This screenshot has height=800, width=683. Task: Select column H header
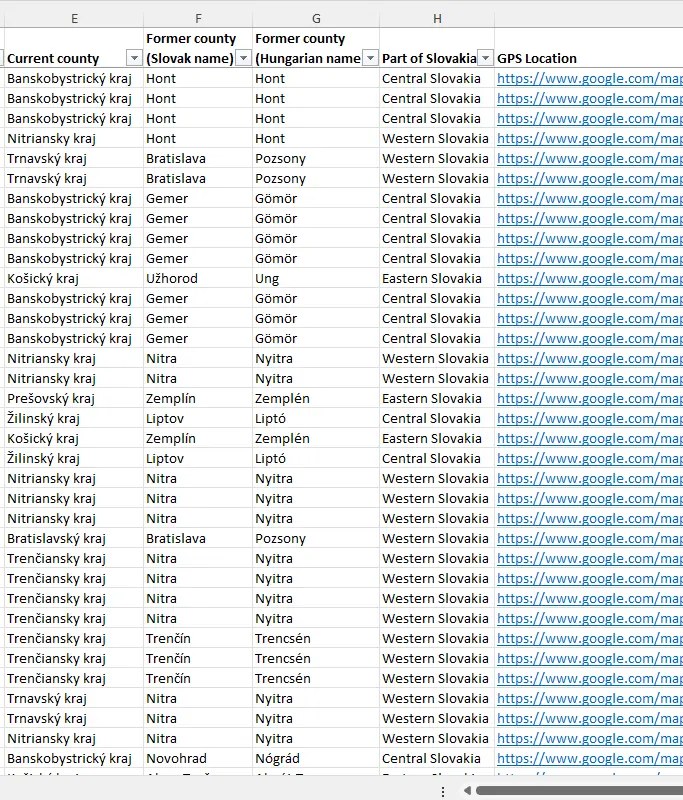(437, 18)
